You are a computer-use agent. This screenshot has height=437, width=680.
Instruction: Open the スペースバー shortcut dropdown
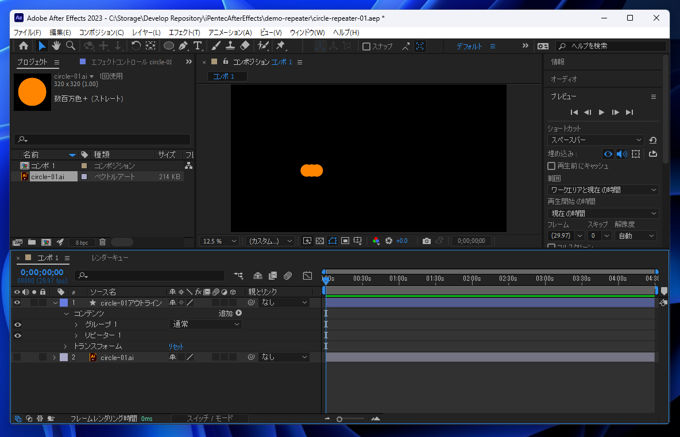coord(596,141)
